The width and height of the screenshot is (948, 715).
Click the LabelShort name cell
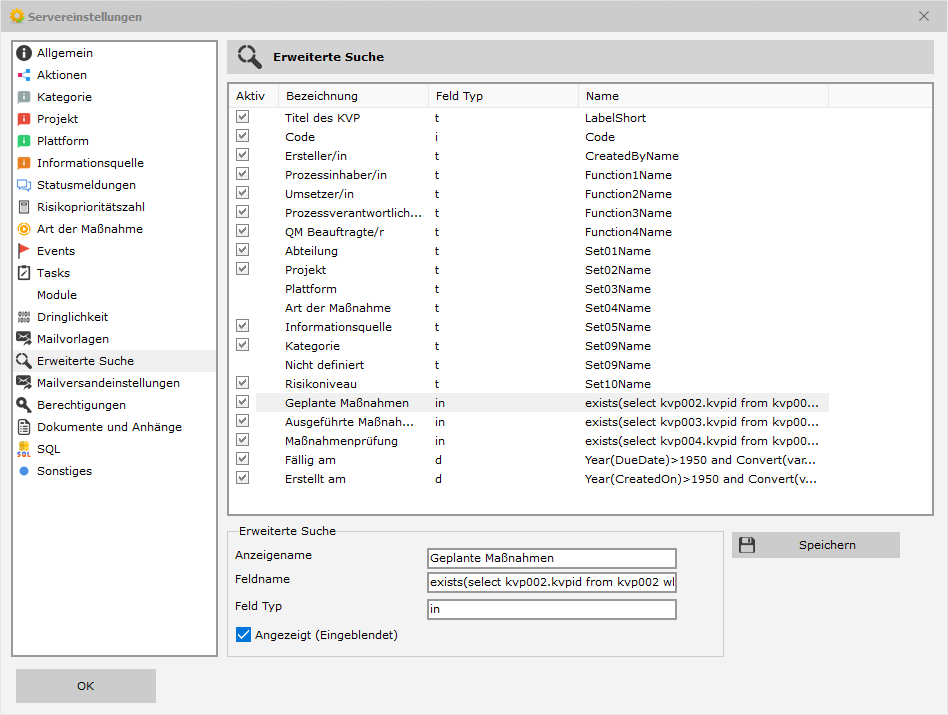pos(615,118)
